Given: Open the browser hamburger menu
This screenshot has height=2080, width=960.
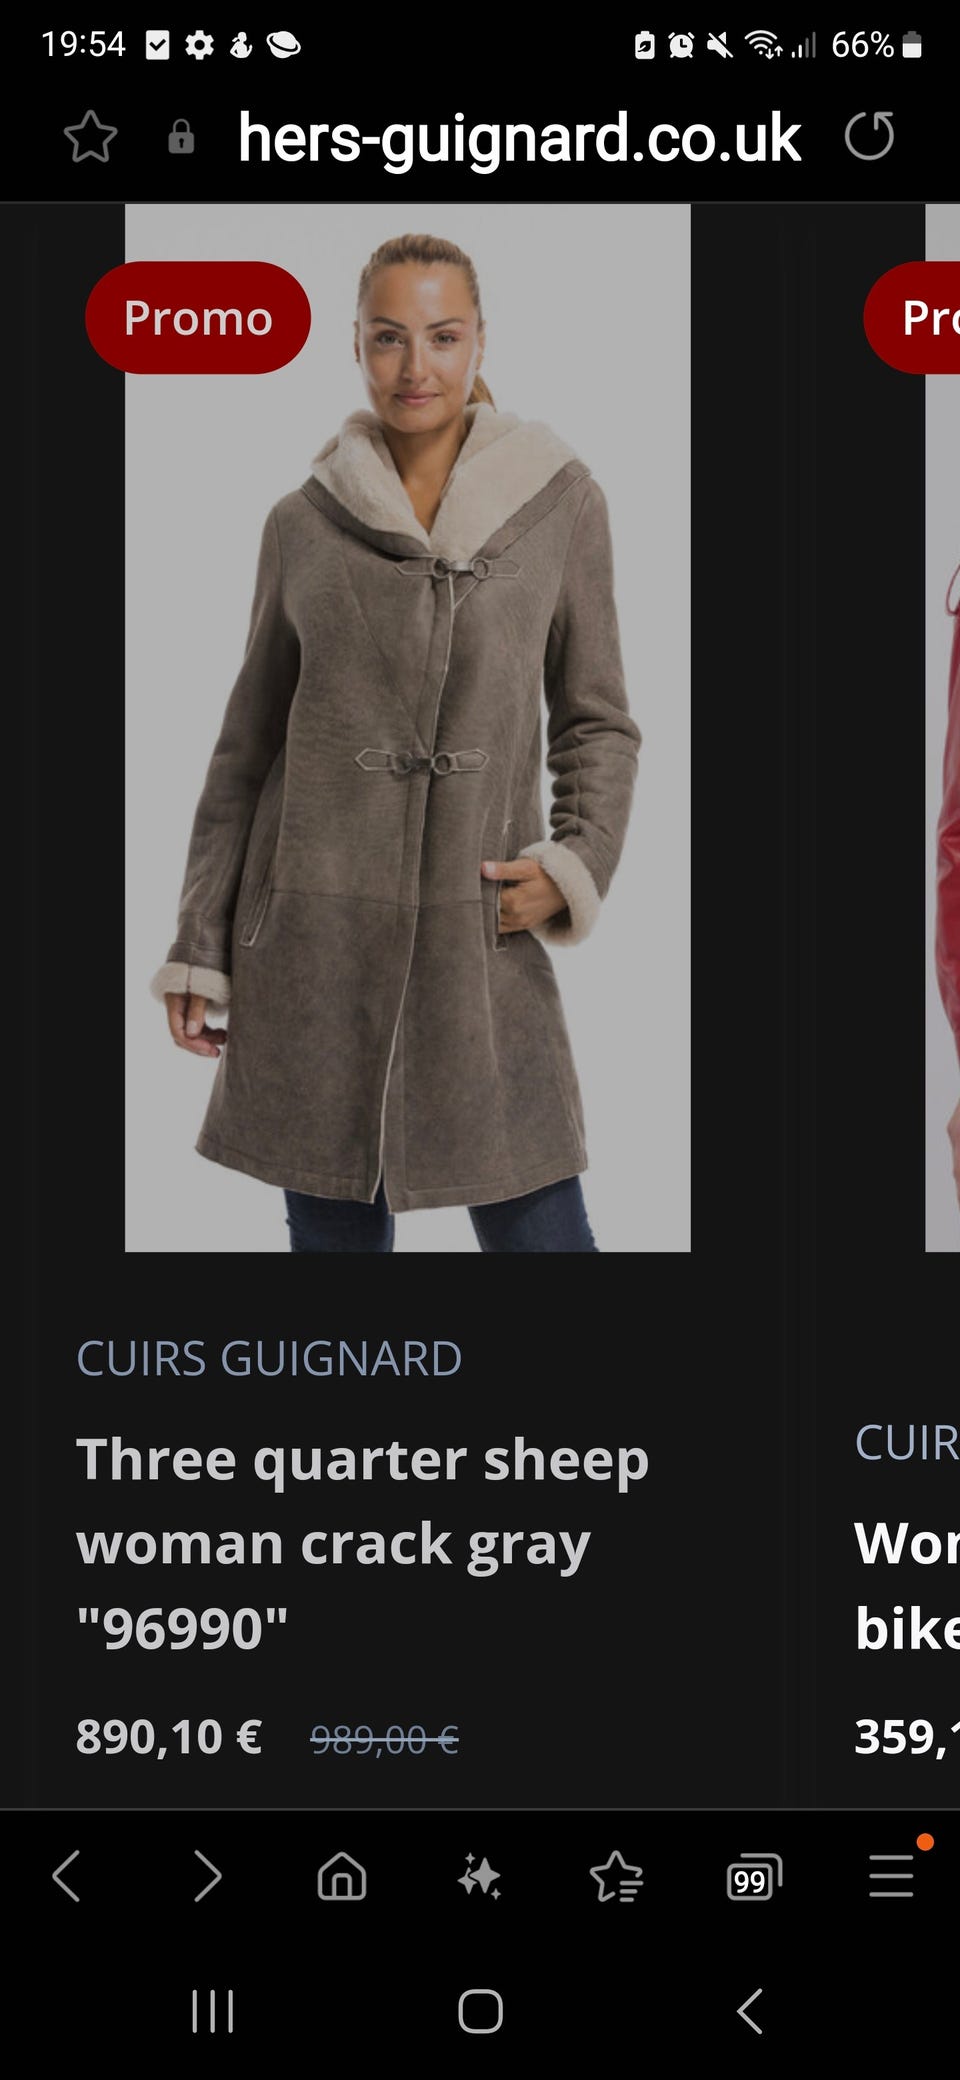Looking at the screenshot, I should pyautogui.click(x=892, y=1876).
